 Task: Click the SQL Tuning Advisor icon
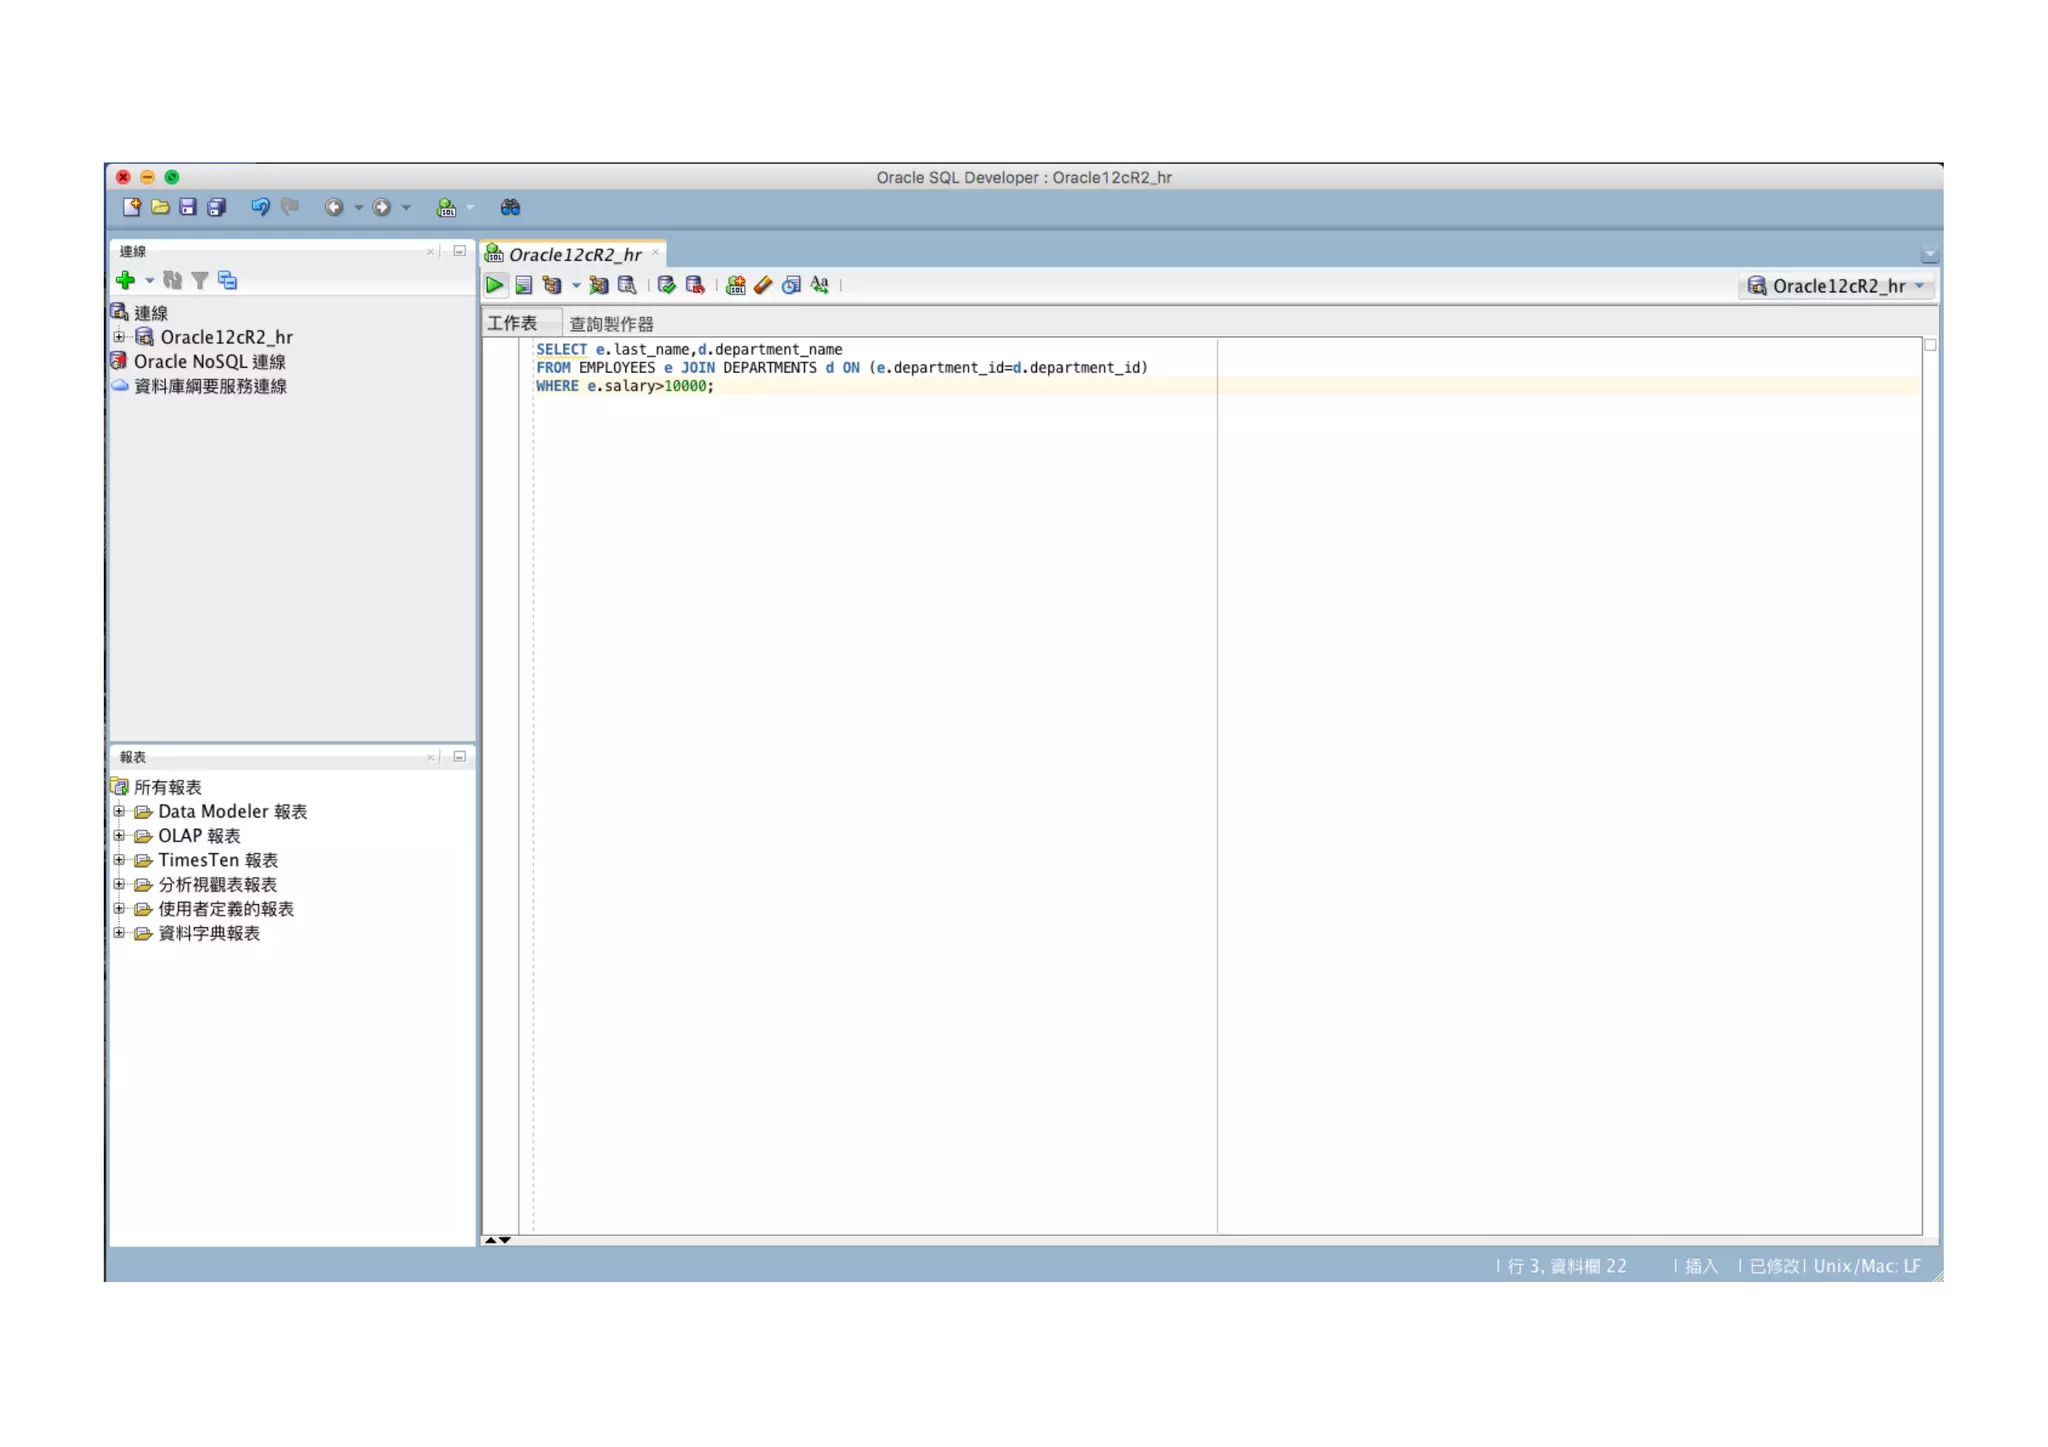[627, 285]
